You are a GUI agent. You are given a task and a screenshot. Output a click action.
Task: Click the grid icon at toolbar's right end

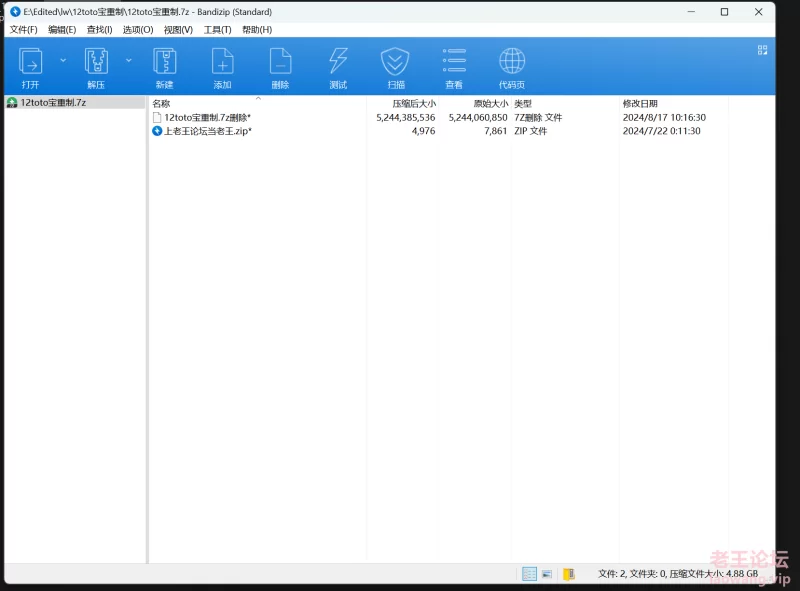762,50
